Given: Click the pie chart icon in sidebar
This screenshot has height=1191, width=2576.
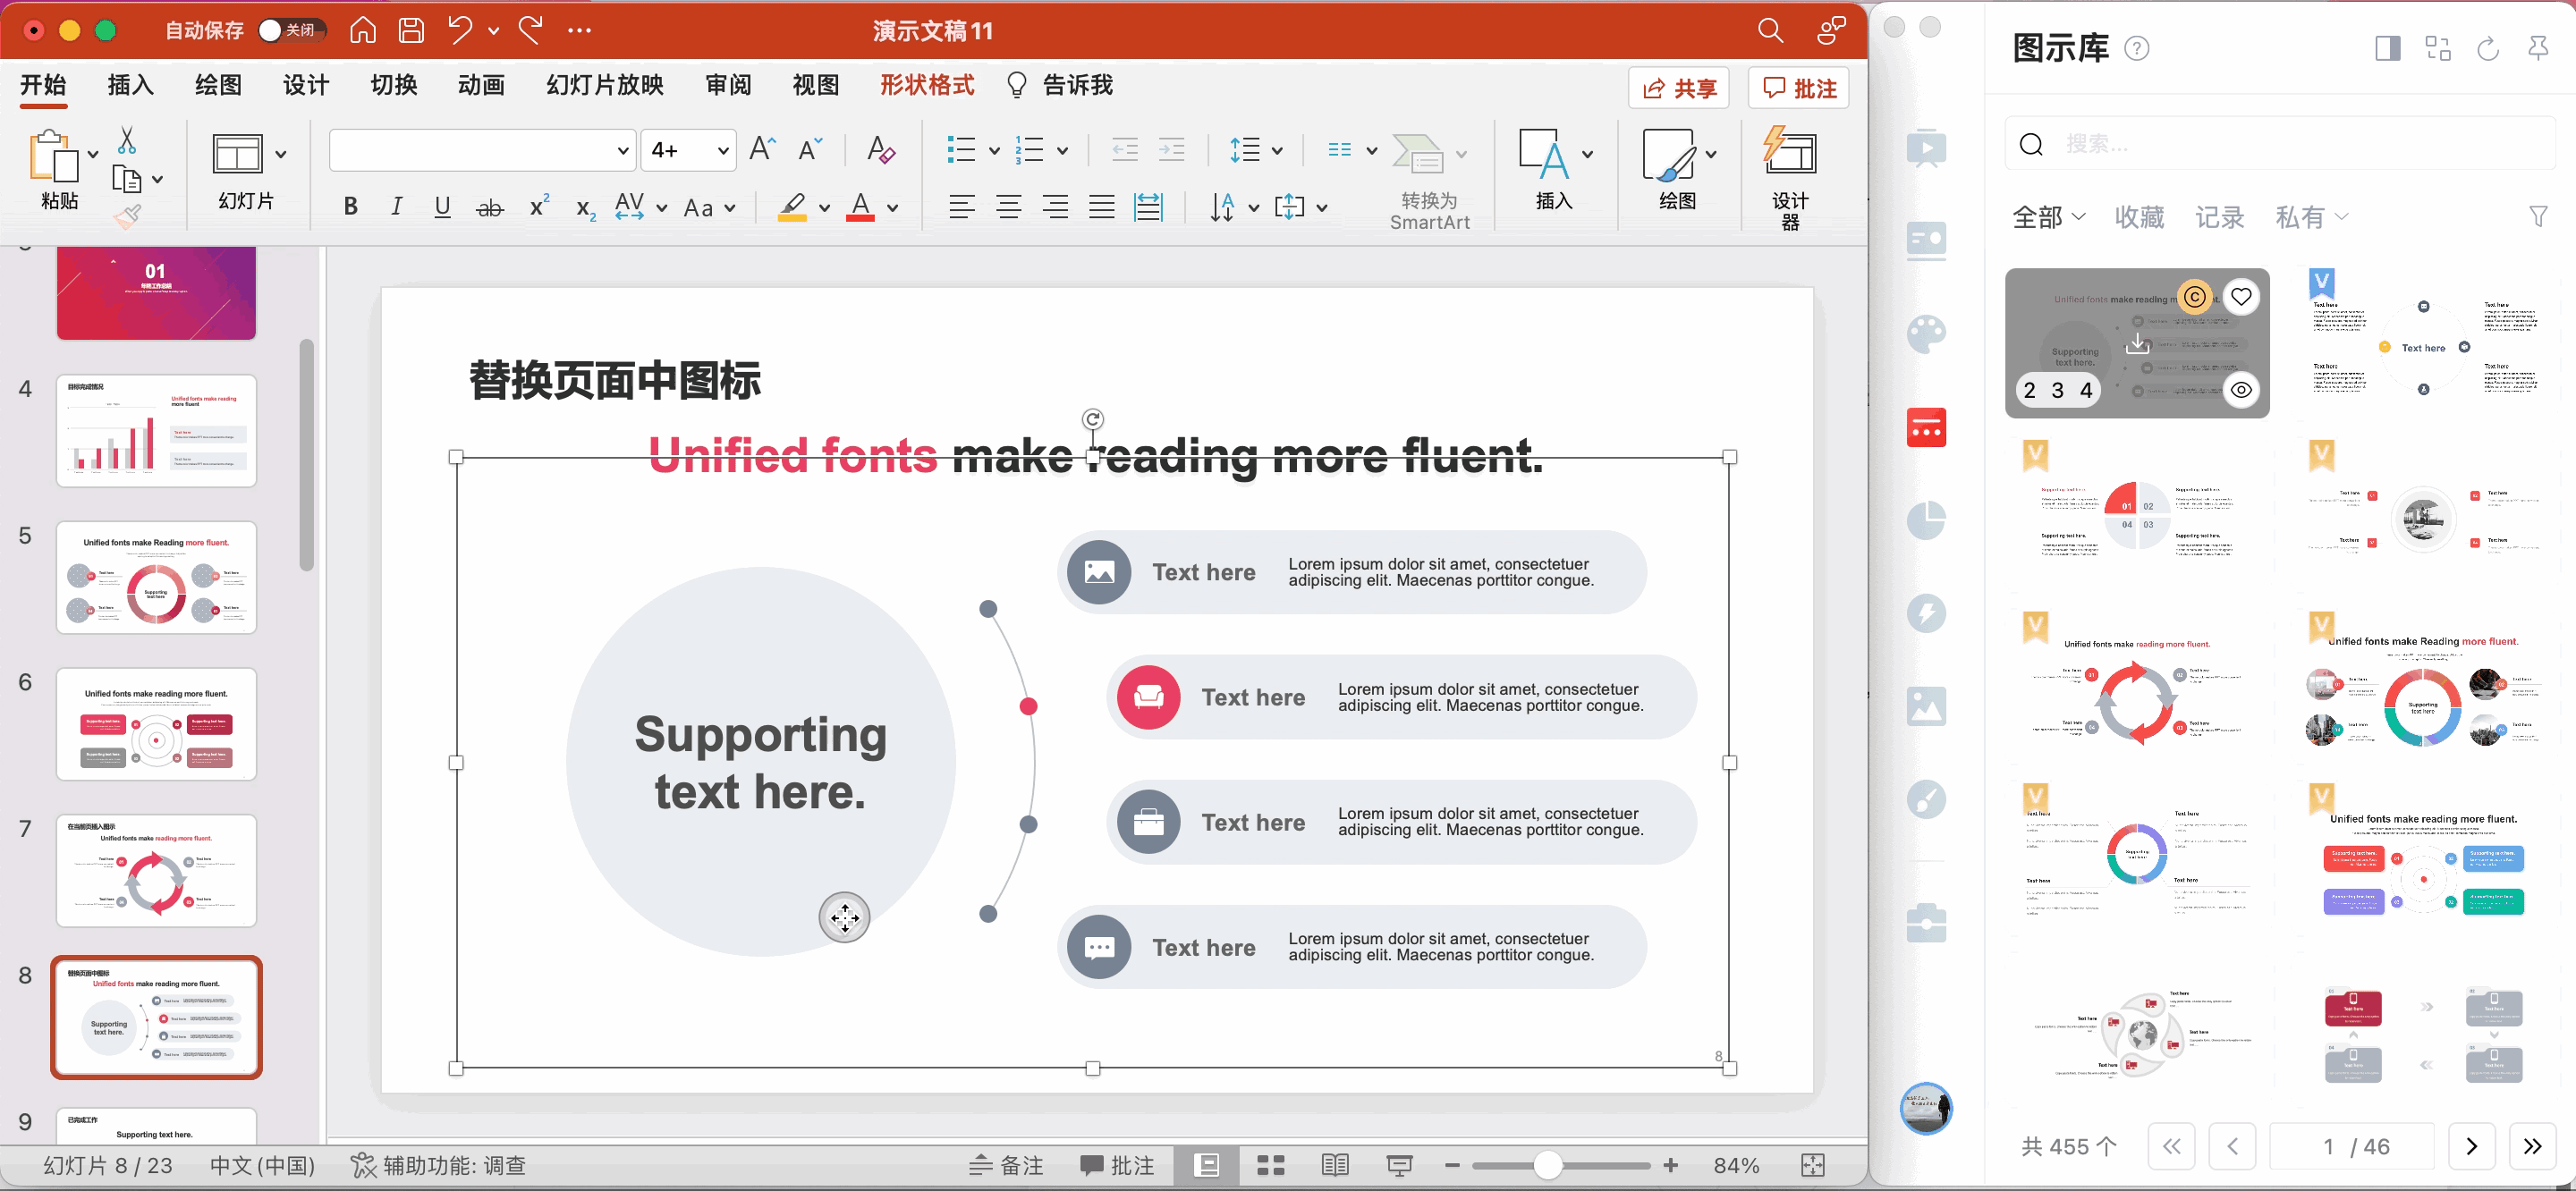Looking at the screenshot, I should pos(1925,520).
